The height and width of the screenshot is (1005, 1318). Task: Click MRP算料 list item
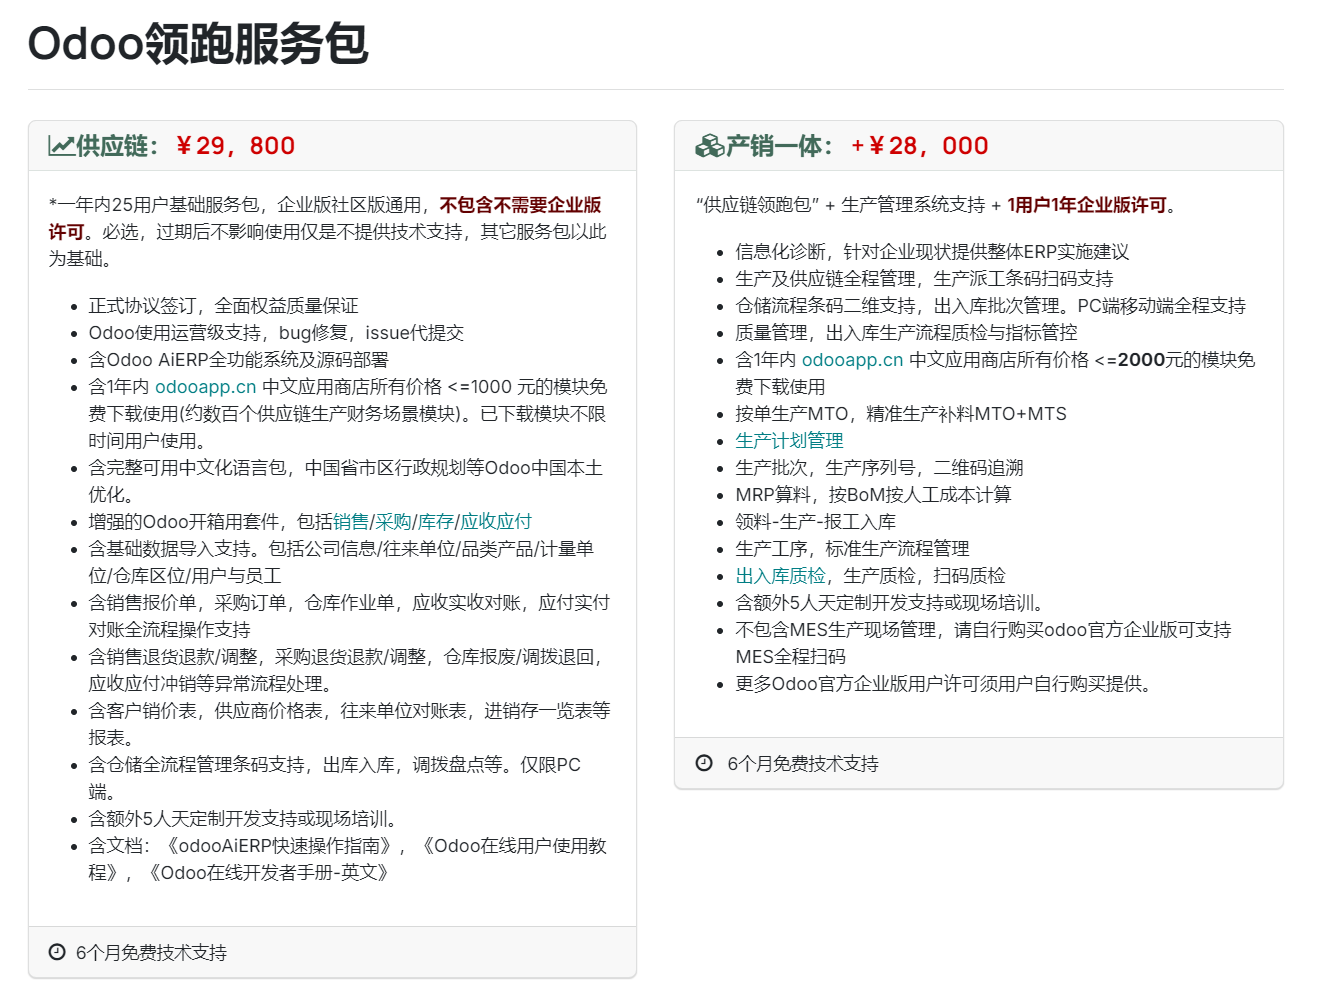[x=873, y=495]
